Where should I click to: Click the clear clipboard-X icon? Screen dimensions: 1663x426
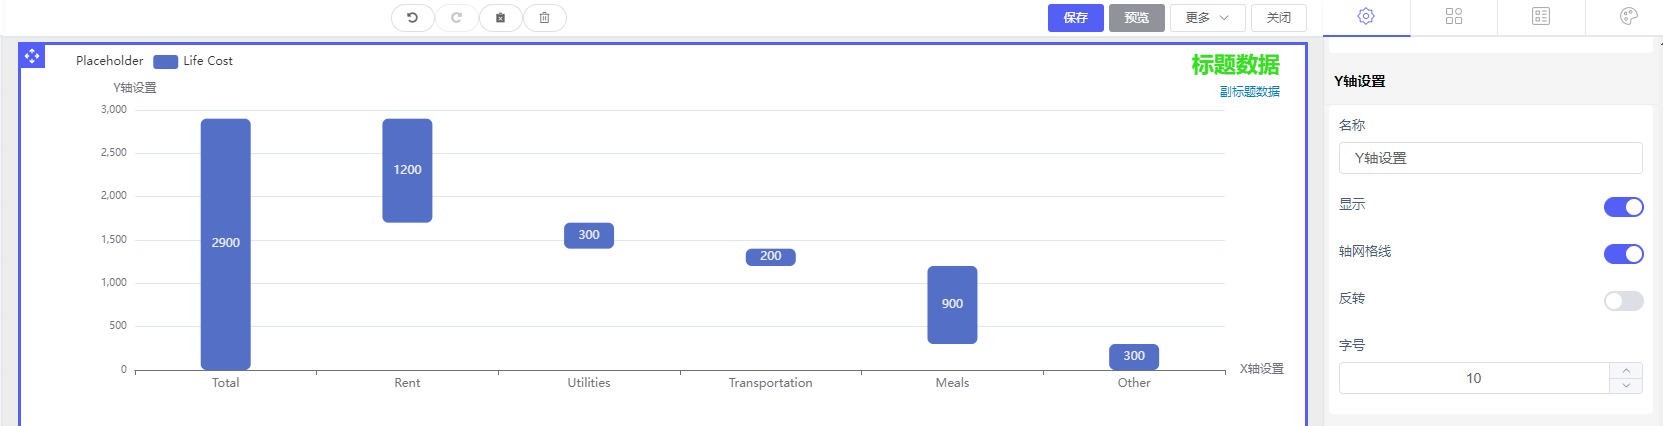[500, 17]
